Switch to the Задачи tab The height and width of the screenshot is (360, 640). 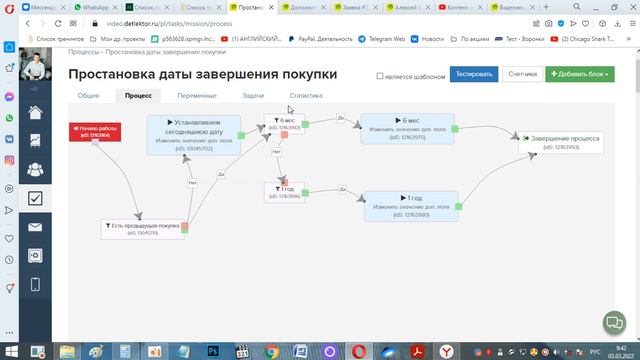pyautogui.click(x=253, y=96)
